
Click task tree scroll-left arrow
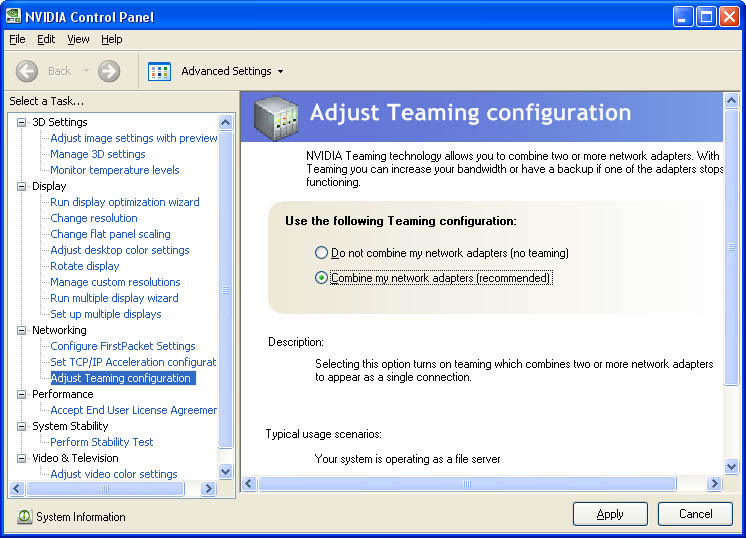pyautogui.click(x=17, y=488)
